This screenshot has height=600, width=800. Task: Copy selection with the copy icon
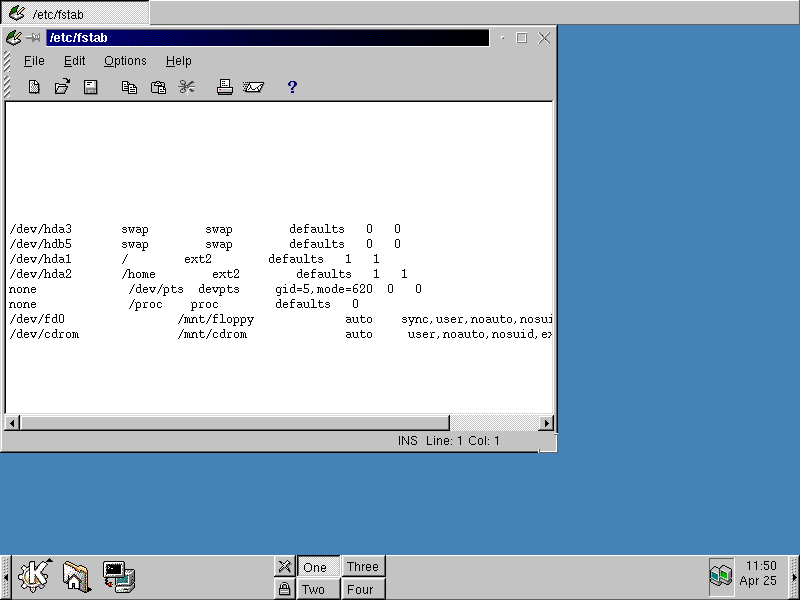click(x=129, y=87)
